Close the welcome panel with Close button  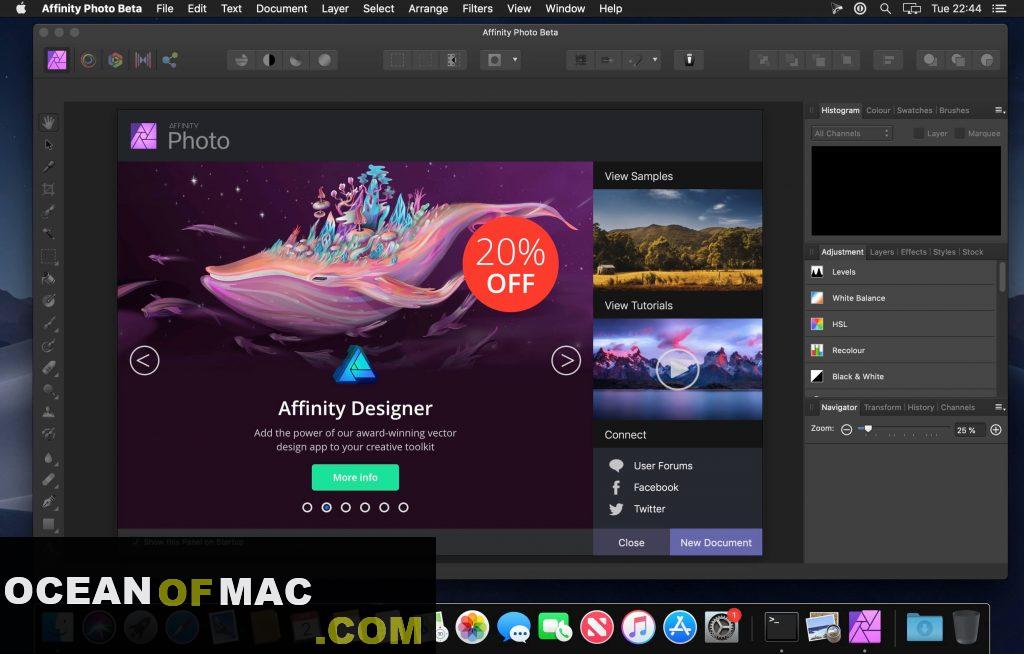631,542
